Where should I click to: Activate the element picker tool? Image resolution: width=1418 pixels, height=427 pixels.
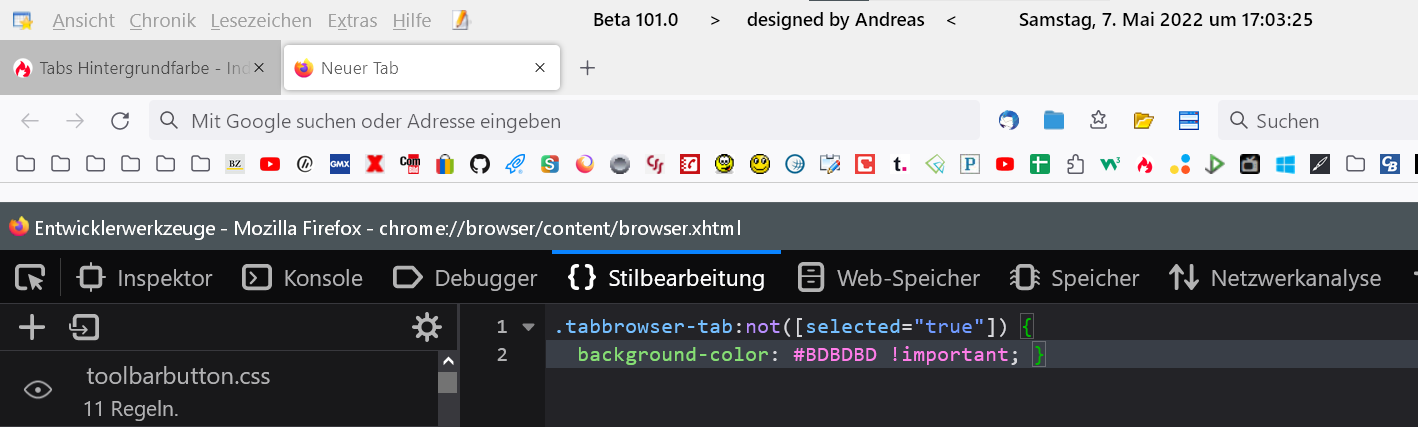tap(30, 278)
